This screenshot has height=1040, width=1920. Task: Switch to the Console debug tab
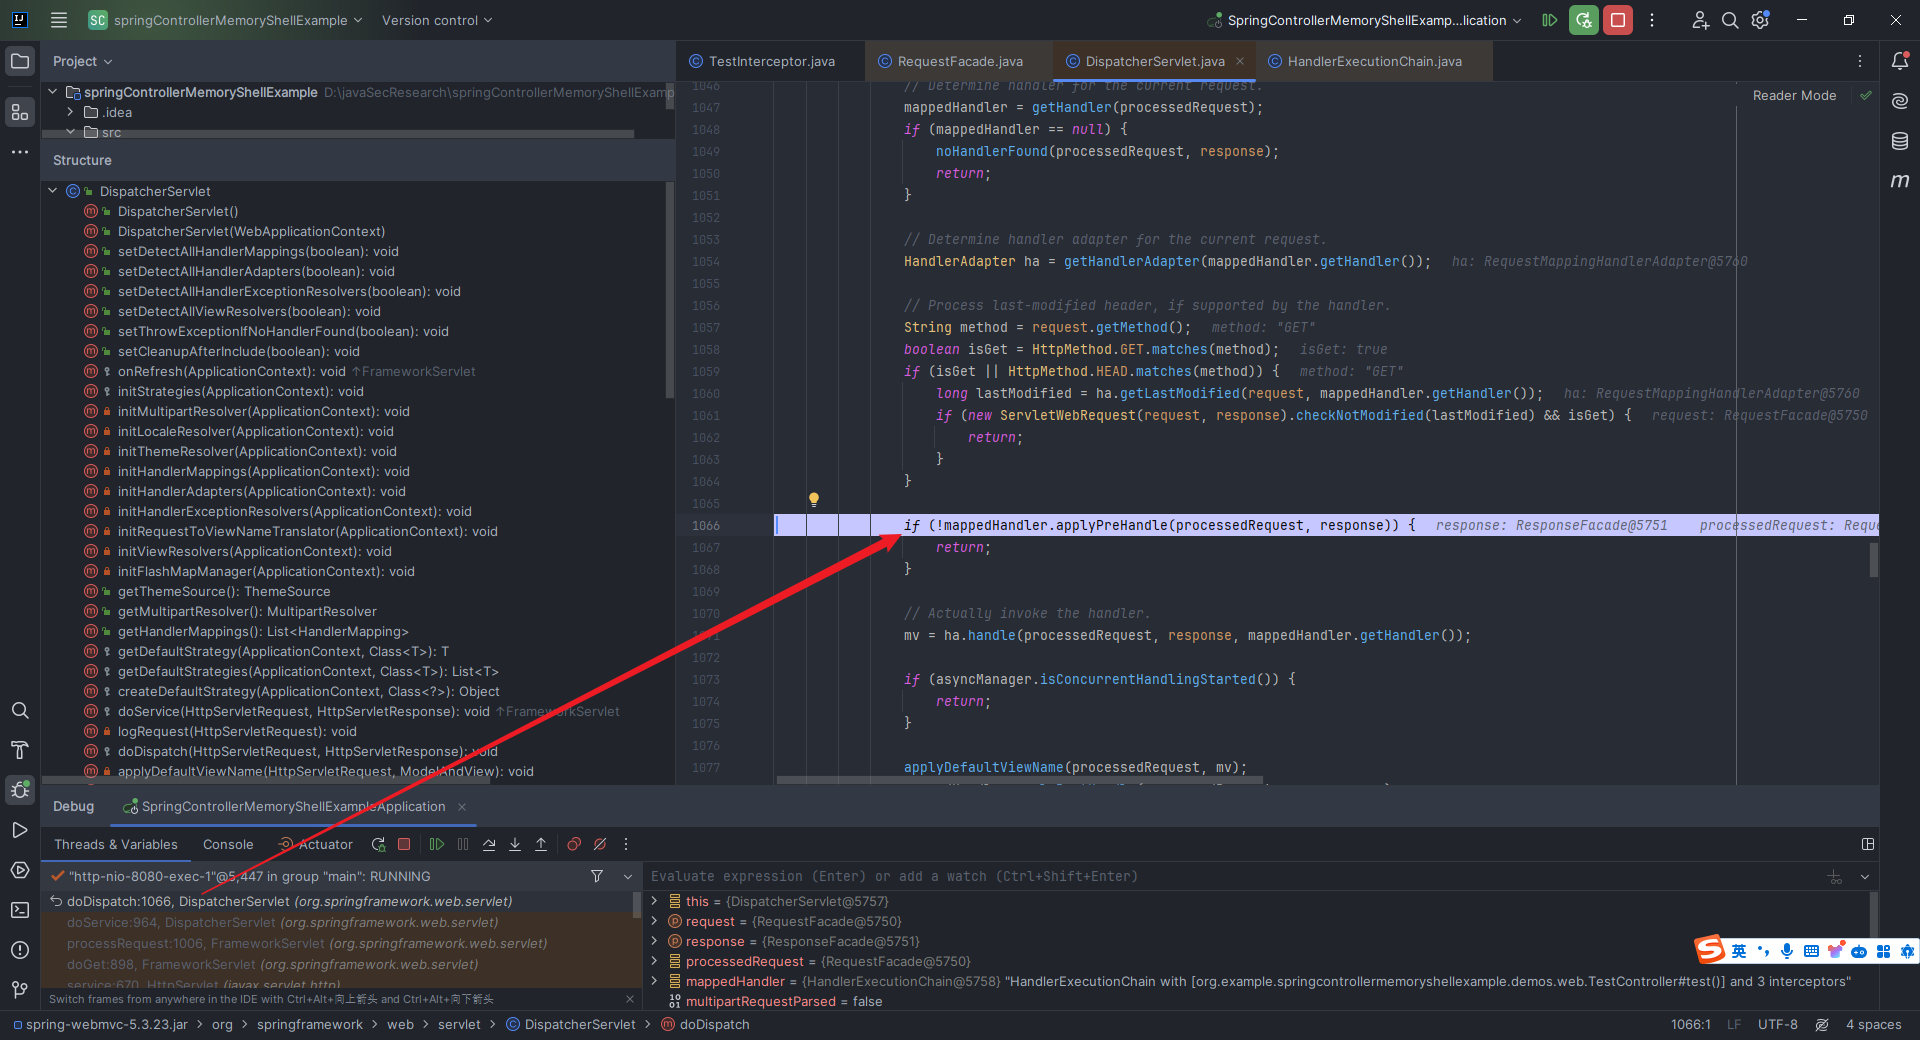point(228,844)
